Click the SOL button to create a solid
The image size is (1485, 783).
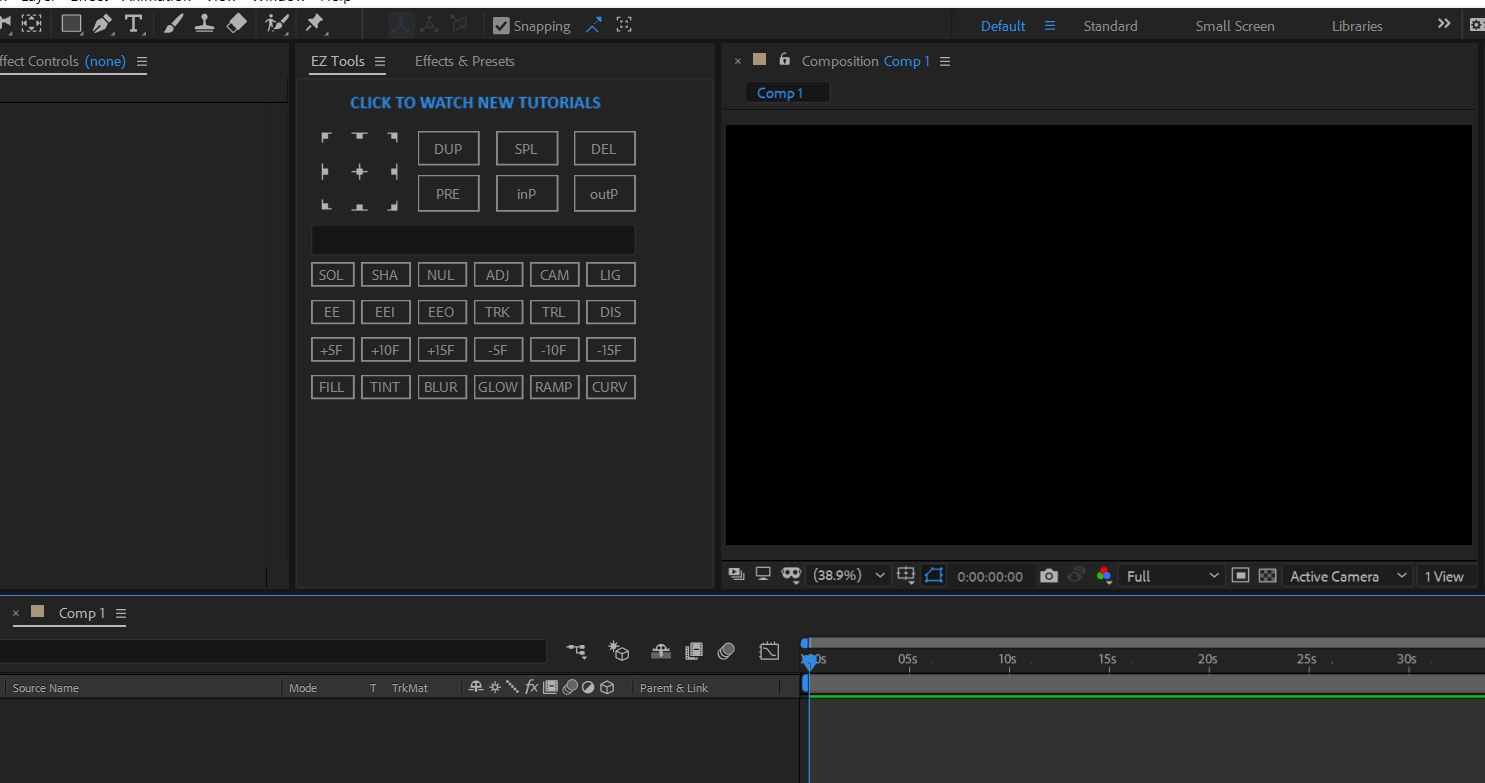pyautogui.click(x=331, y=275)
